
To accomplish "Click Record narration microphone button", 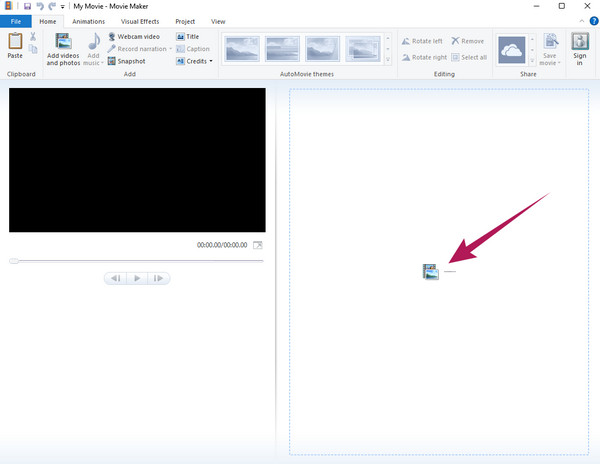I will [137, 49].
